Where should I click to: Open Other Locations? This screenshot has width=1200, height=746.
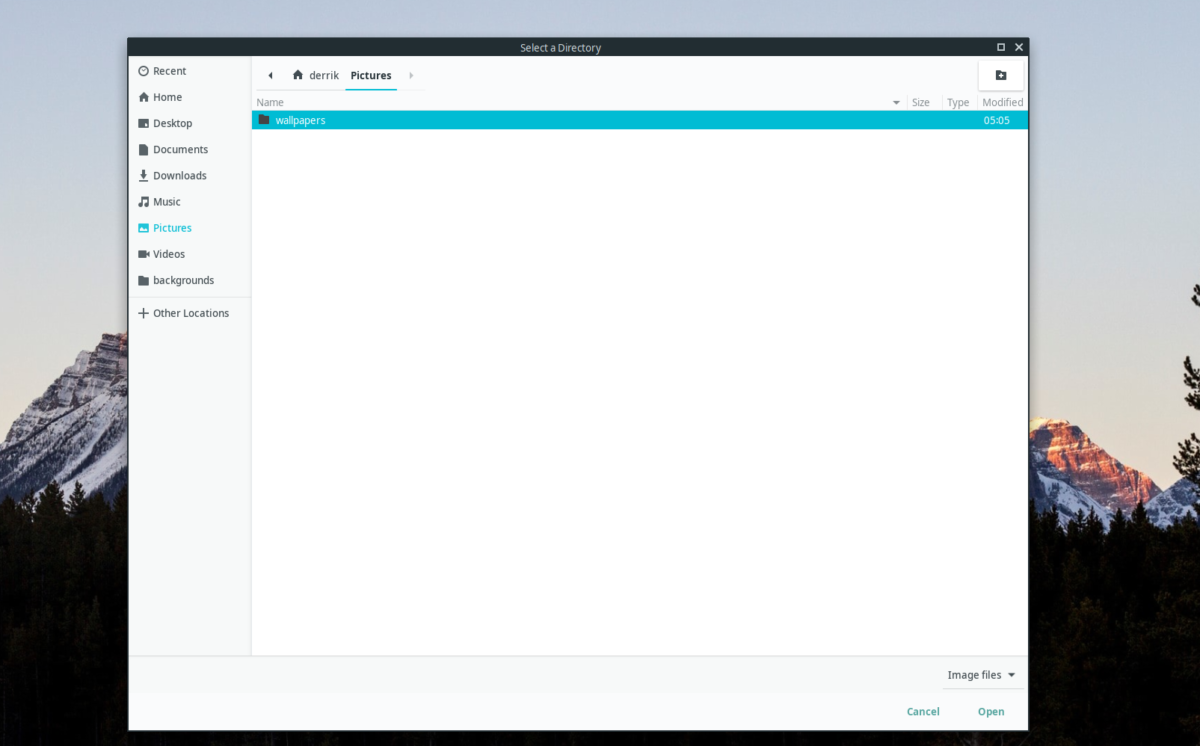(190, 313)
